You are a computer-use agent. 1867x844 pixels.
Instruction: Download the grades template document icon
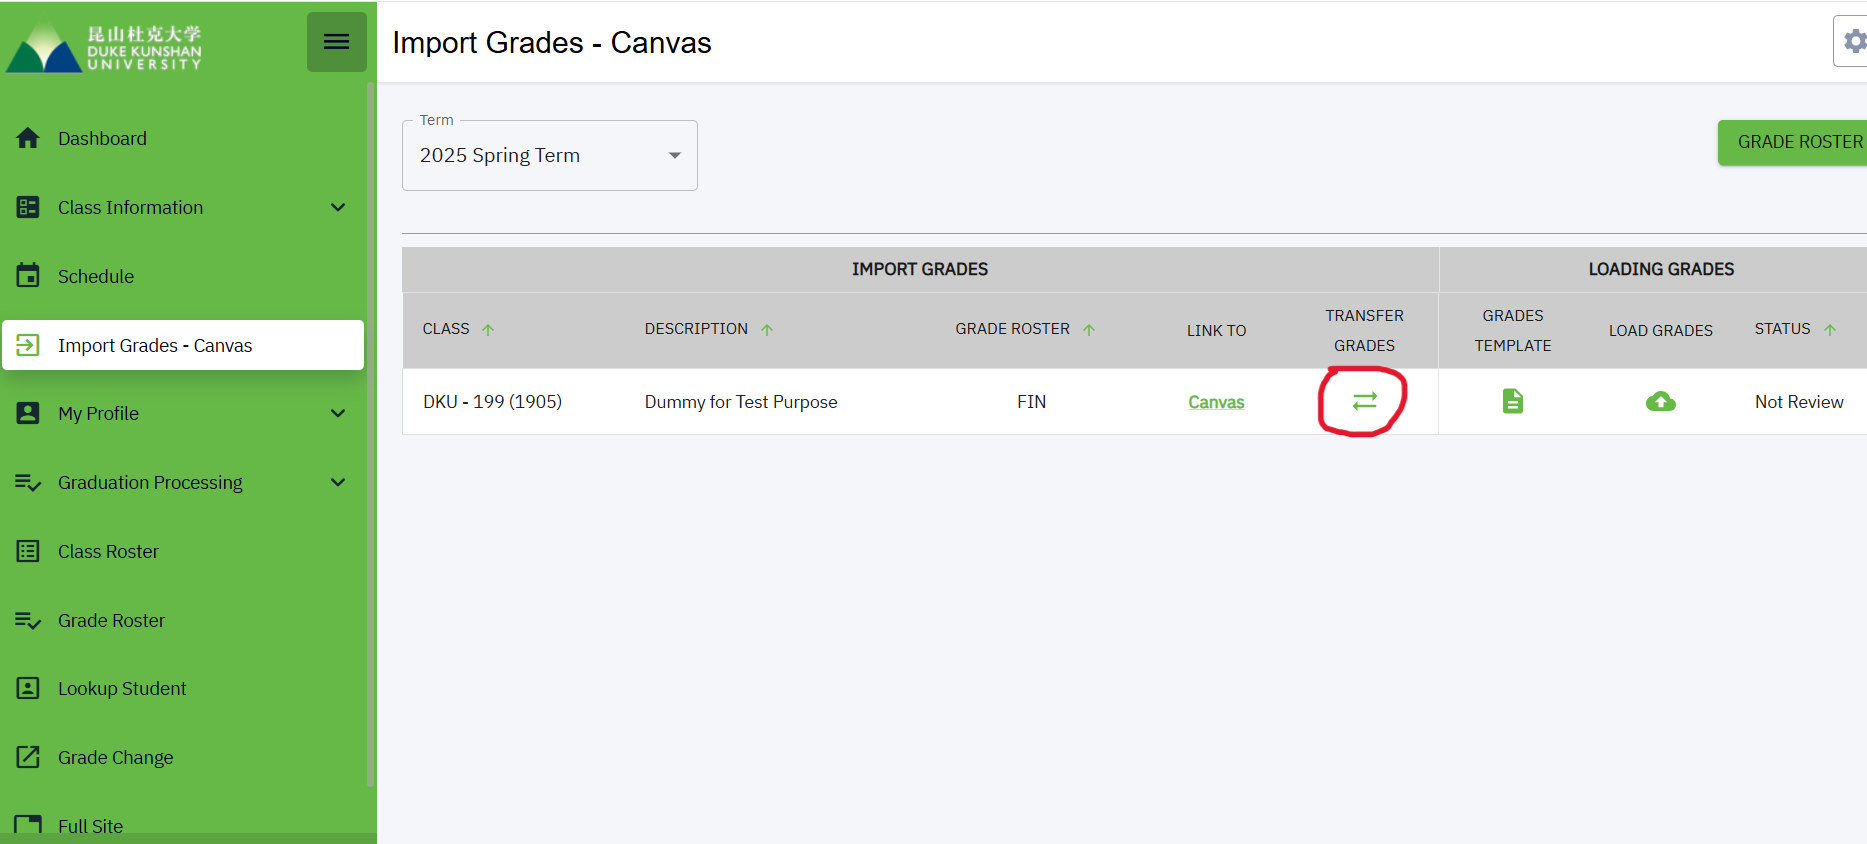pyautogui.click(x=1512, y=401)
